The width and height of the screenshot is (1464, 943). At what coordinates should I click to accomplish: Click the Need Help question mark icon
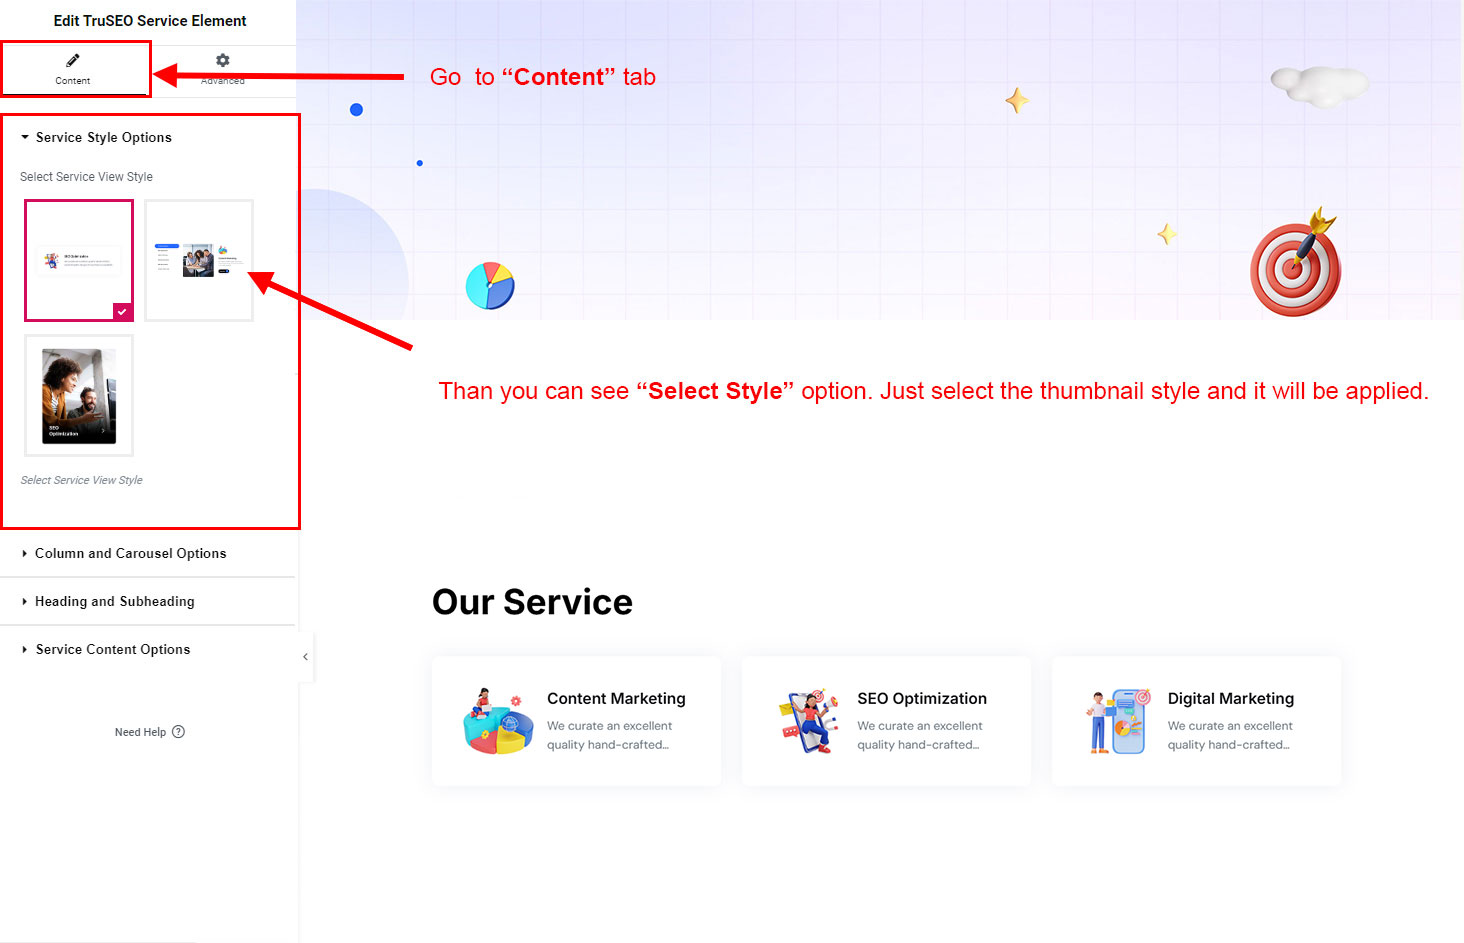[178, 732]
